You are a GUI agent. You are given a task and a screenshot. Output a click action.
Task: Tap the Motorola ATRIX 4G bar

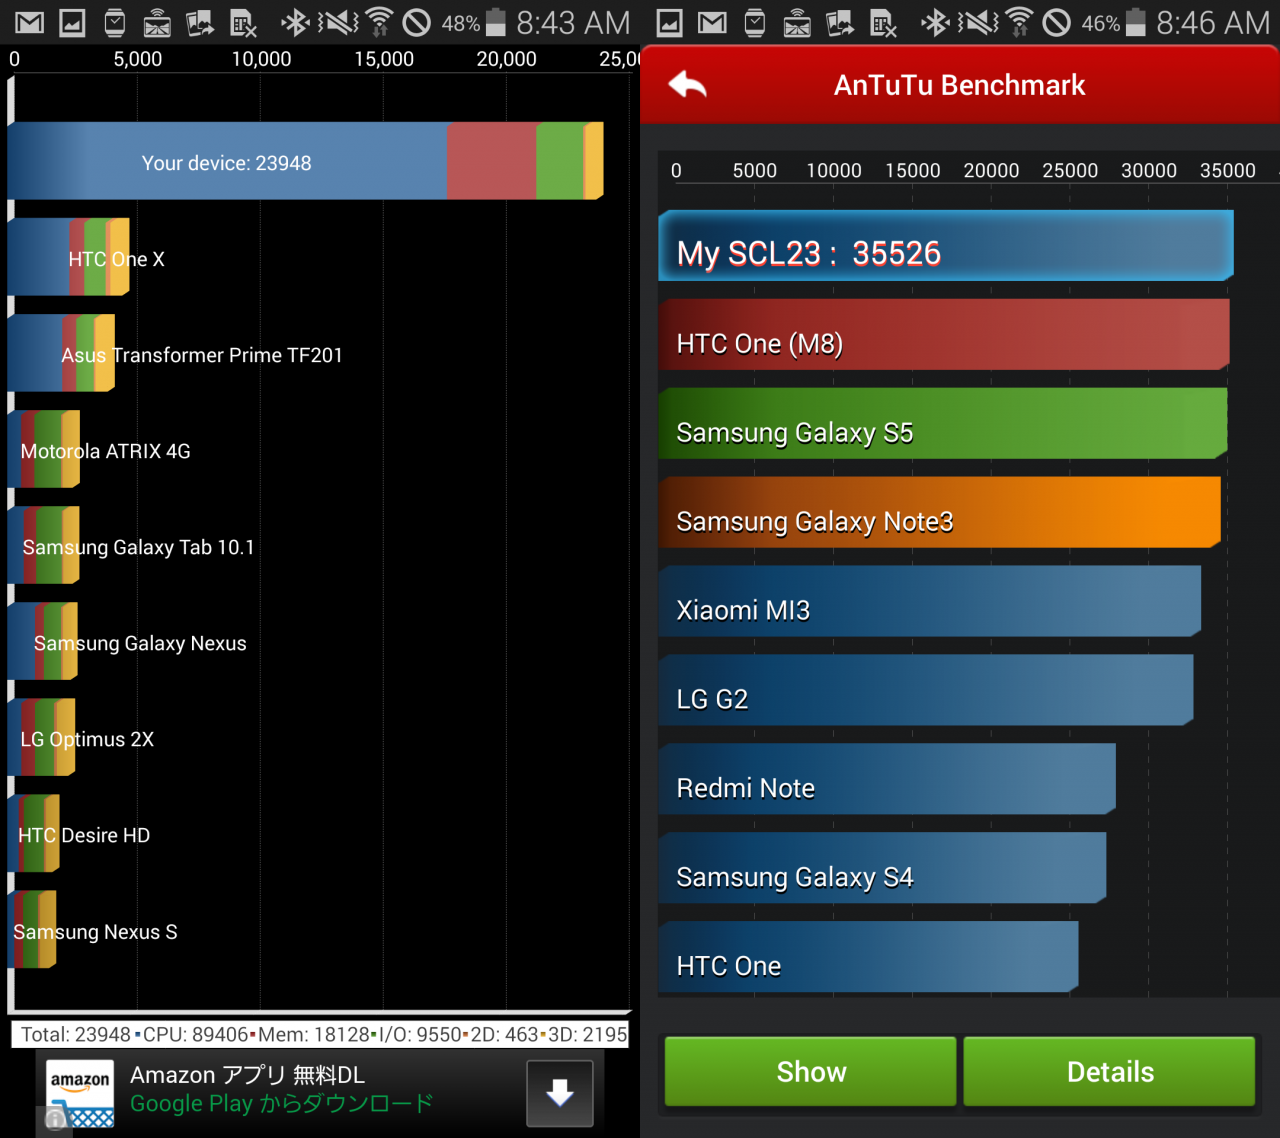click(x=44, y=450)
